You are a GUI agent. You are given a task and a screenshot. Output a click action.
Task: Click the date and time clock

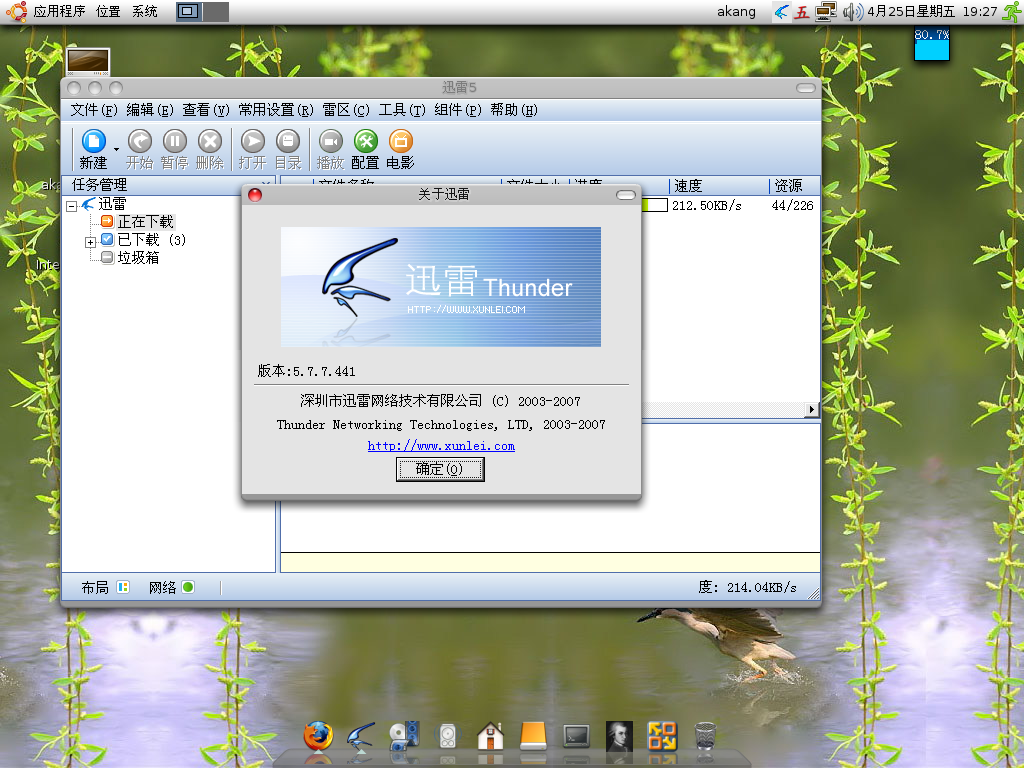(x=932, y=11)
